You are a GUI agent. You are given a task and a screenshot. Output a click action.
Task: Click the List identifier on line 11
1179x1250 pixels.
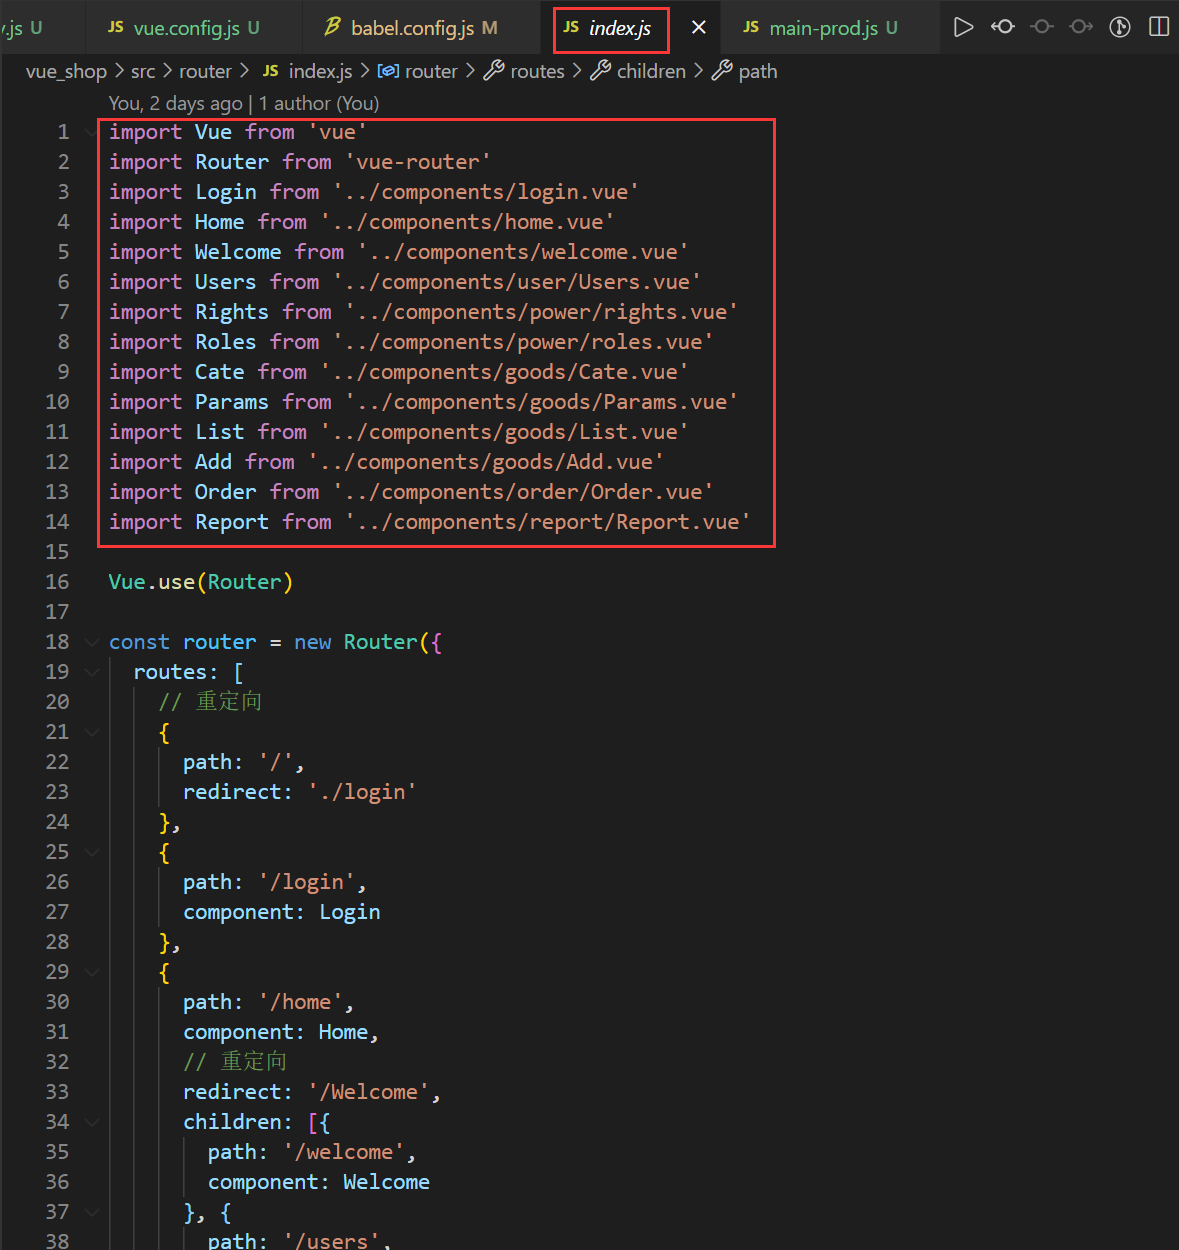pos(220,432)
